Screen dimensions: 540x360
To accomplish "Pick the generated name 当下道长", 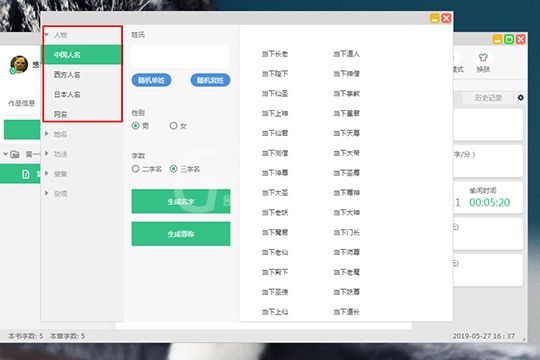I will 346,312.
